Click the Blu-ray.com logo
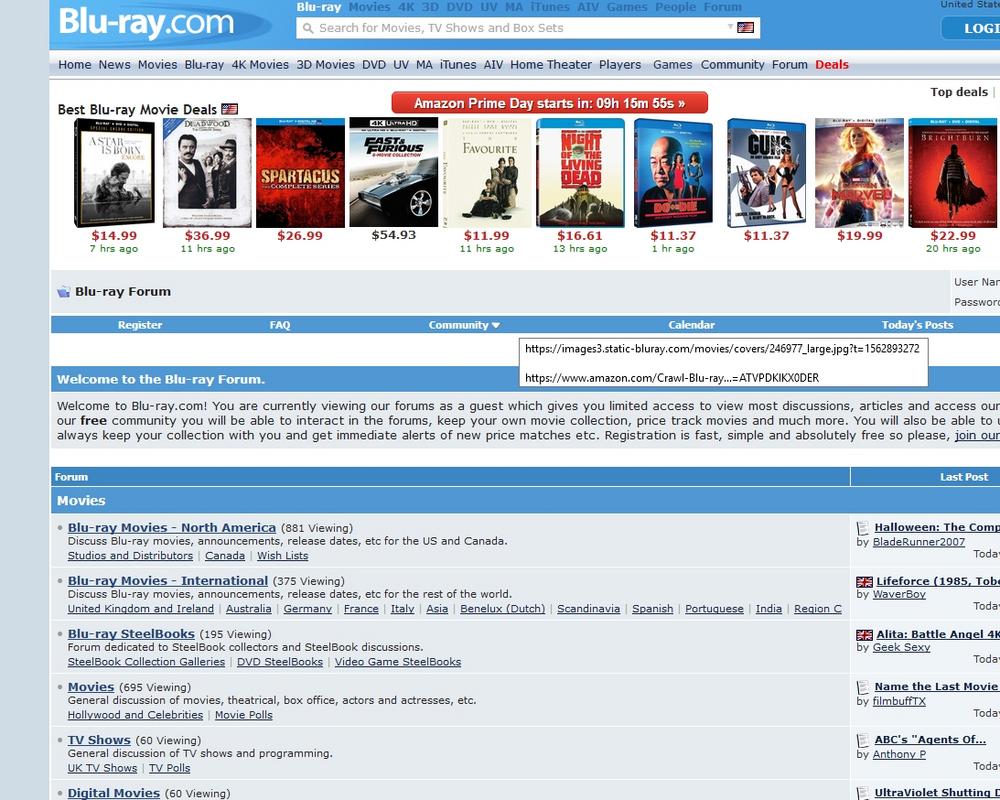This screenshot has height=800, width=1000. point(147,23)
